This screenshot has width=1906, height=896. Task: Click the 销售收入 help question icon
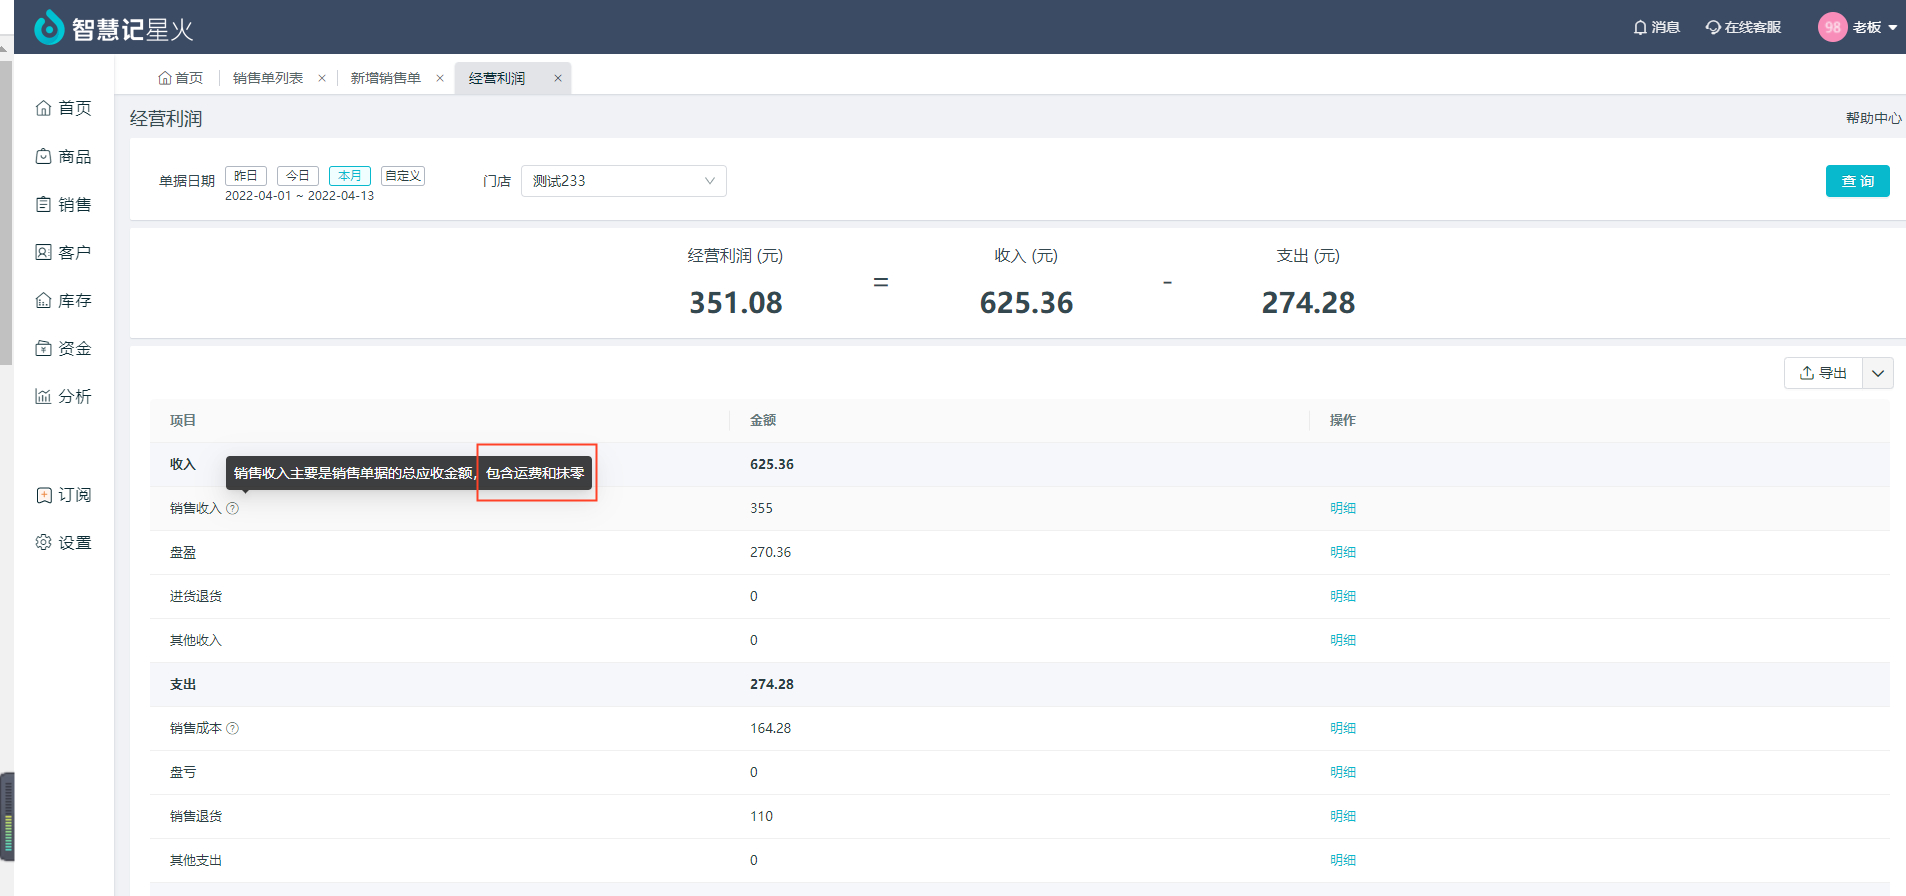[x=233, y=508]
